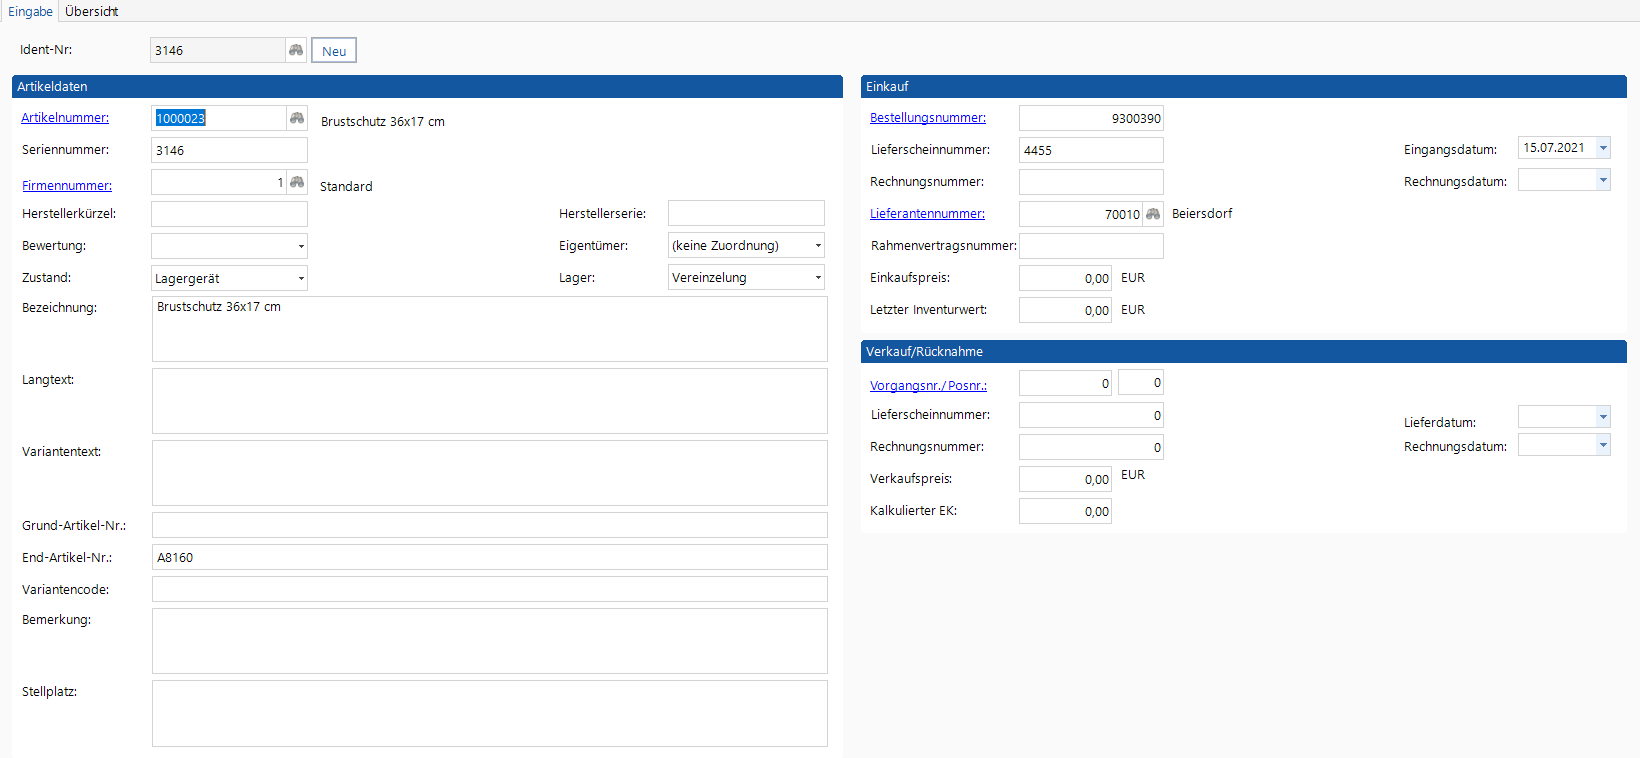Click into the Langtext text area
1640x758 pixels.
click(489, 401)
